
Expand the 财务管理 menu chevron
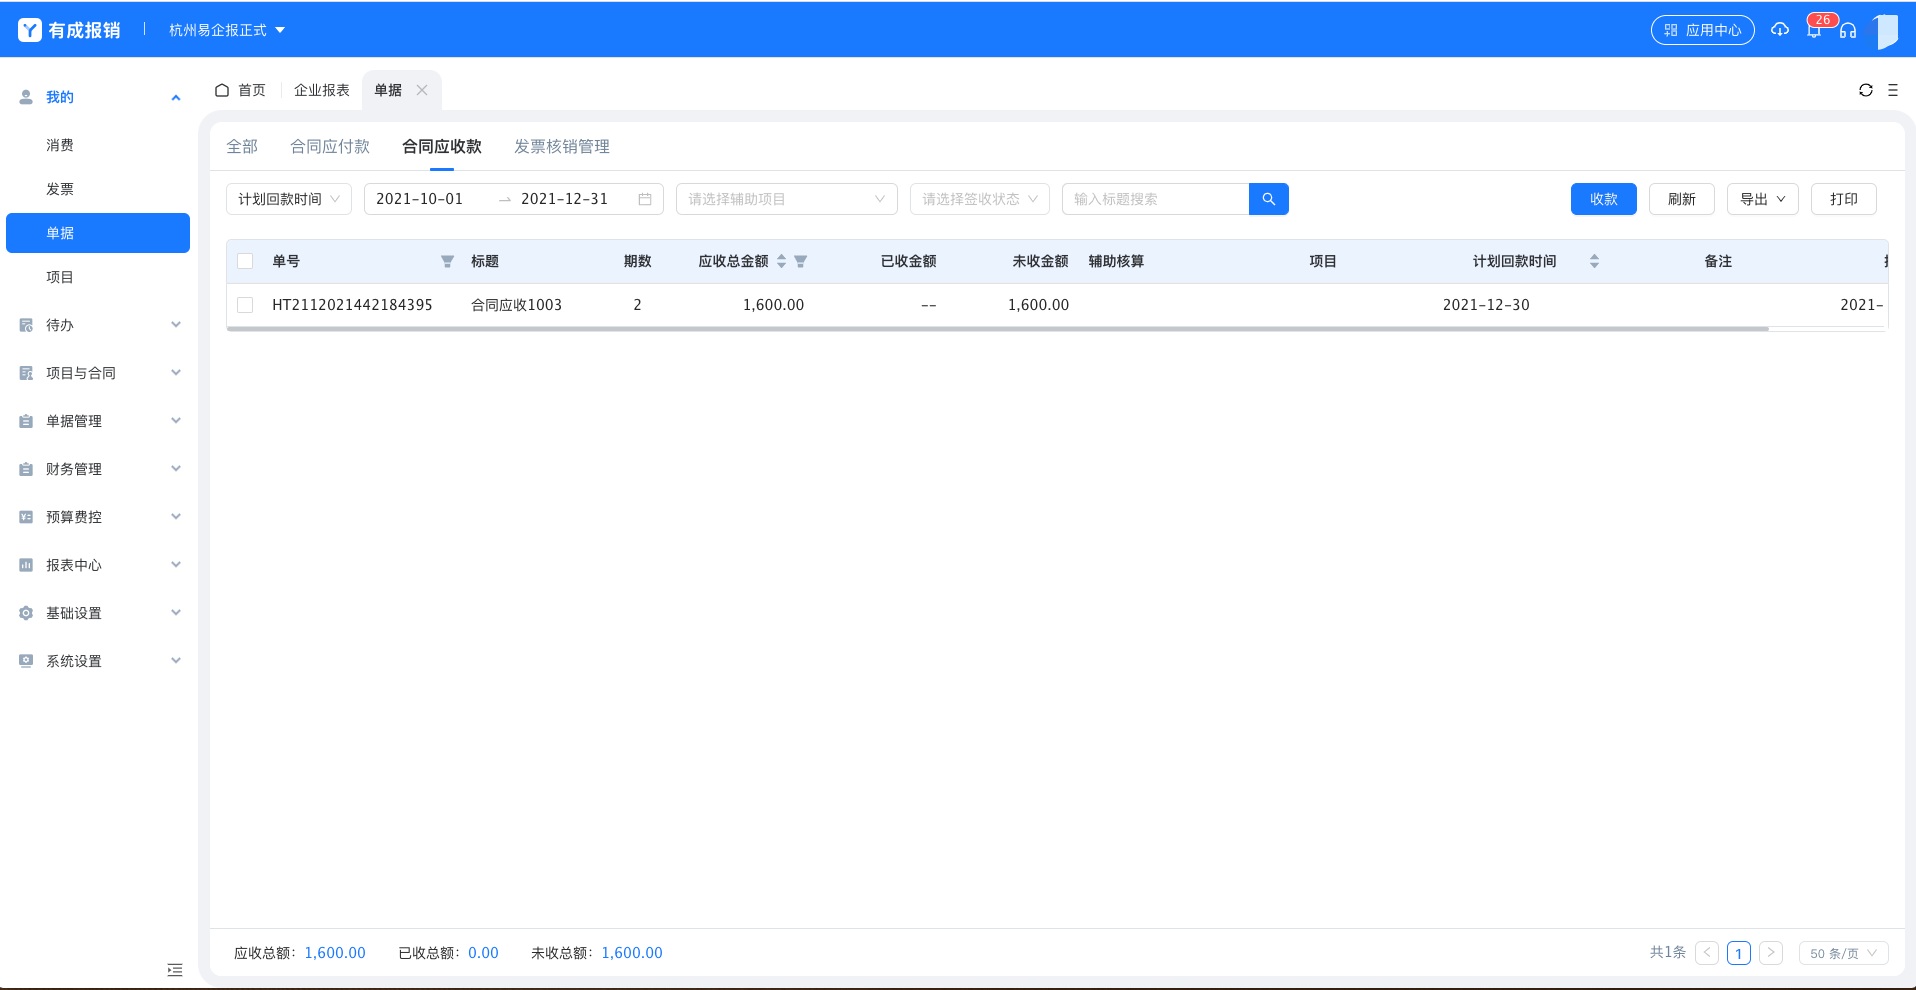tap(176, 469)
